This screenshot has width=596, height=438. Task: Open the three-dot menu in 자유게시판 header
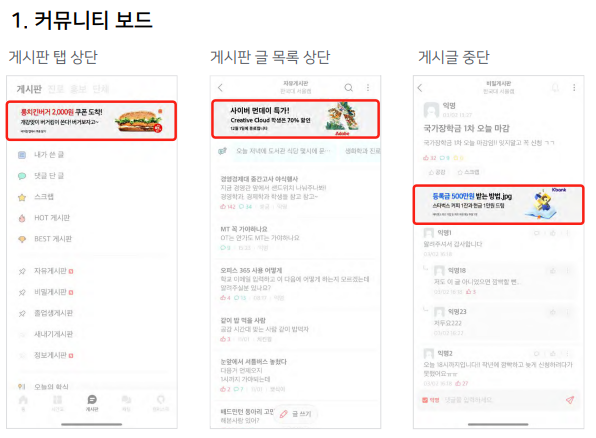[368, 88]
